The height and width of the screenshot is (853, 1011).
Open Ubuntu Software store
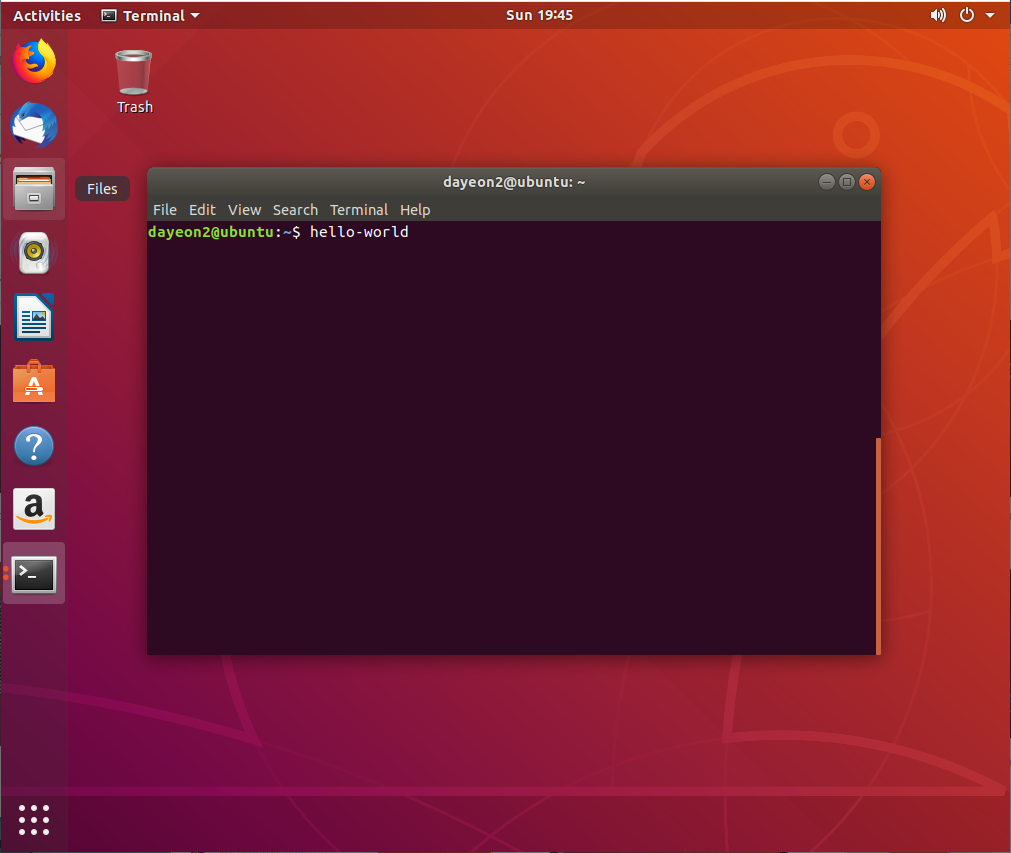click(34, 381)
